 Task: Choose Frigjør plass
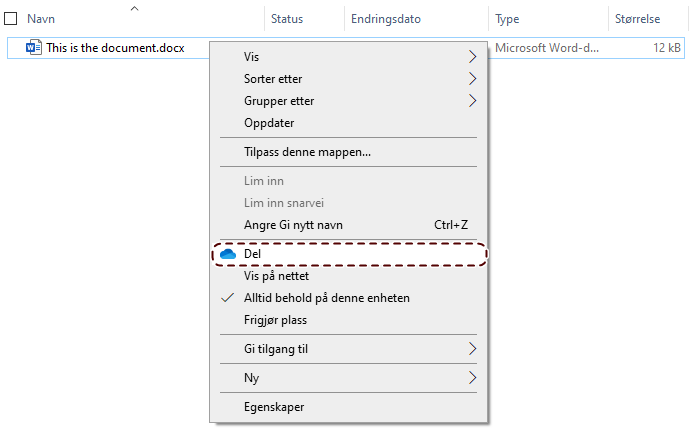pos(275,320)
